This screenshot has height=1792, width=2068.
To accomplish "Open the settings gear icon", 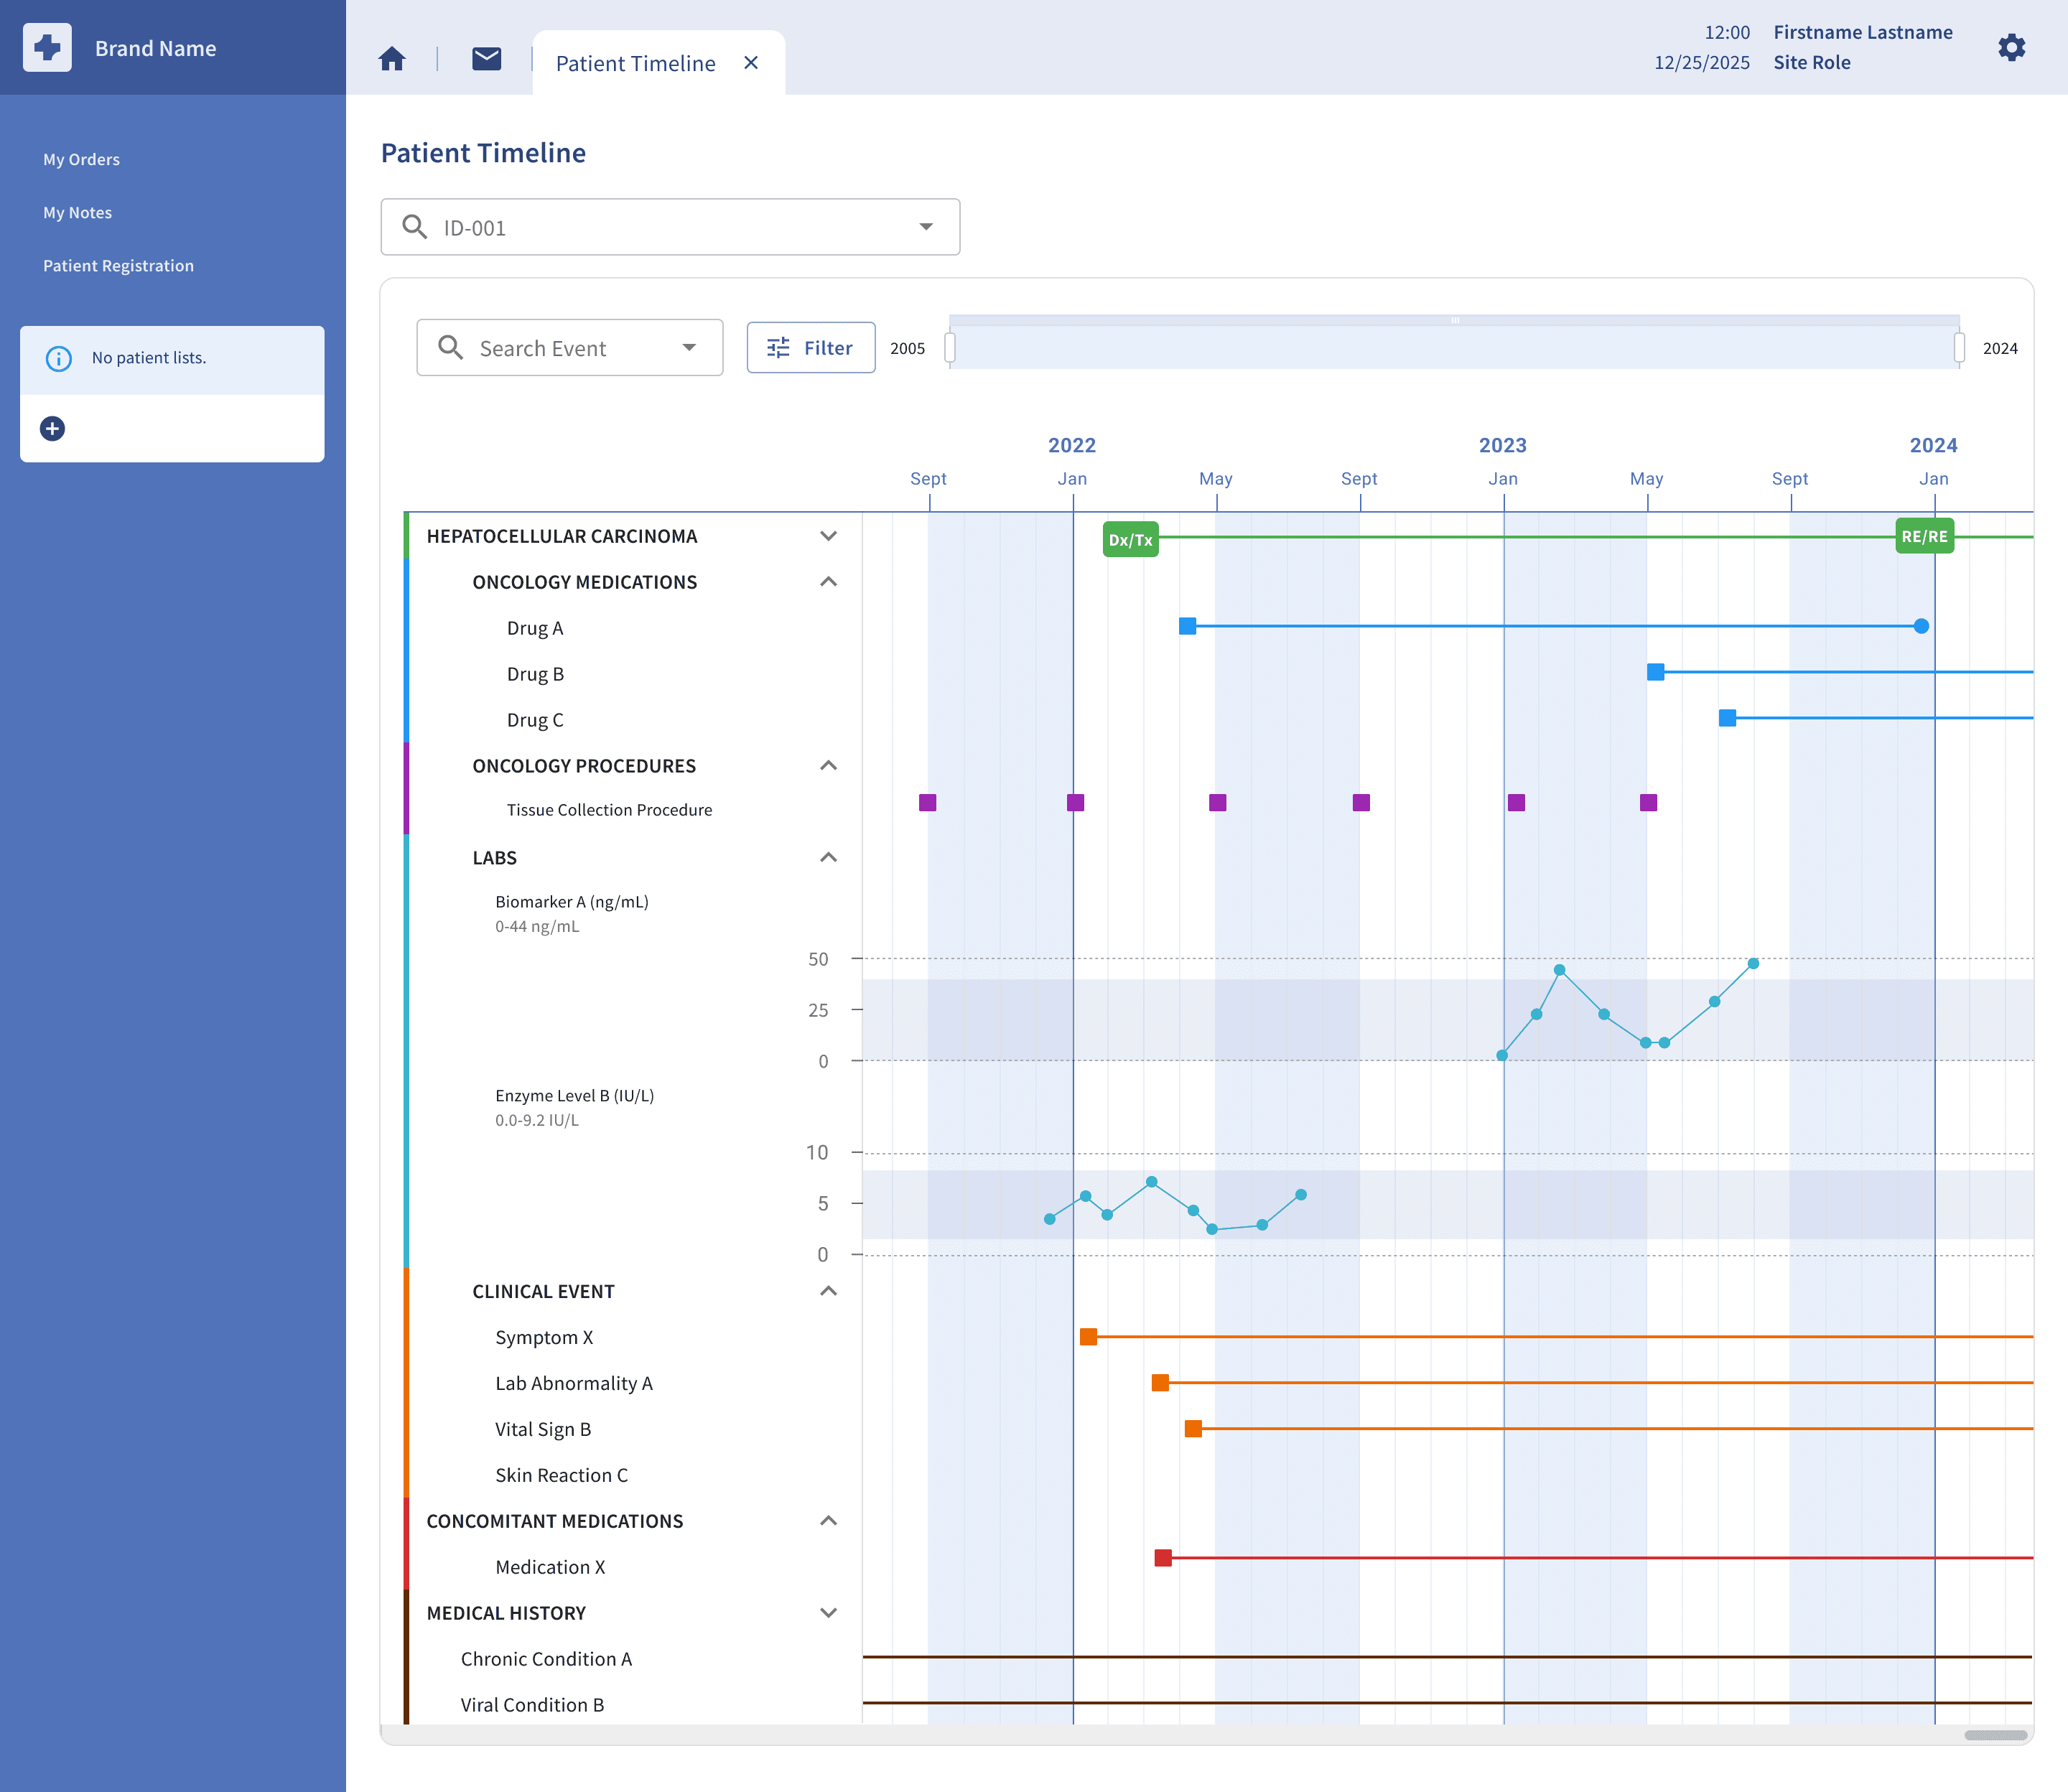I will coord(2011,48).
